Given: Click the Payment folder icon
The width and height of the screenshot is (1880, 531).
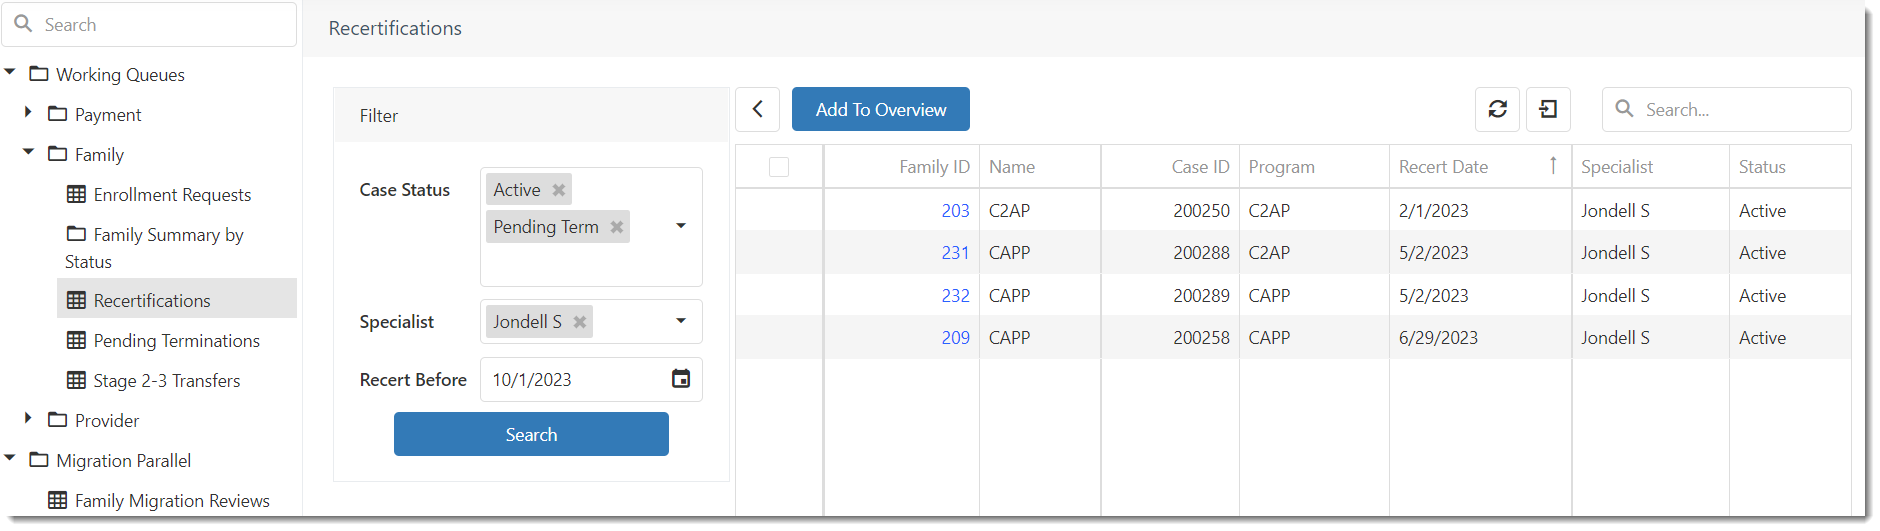Looking at the screenshot, I should tap(58, 114).
